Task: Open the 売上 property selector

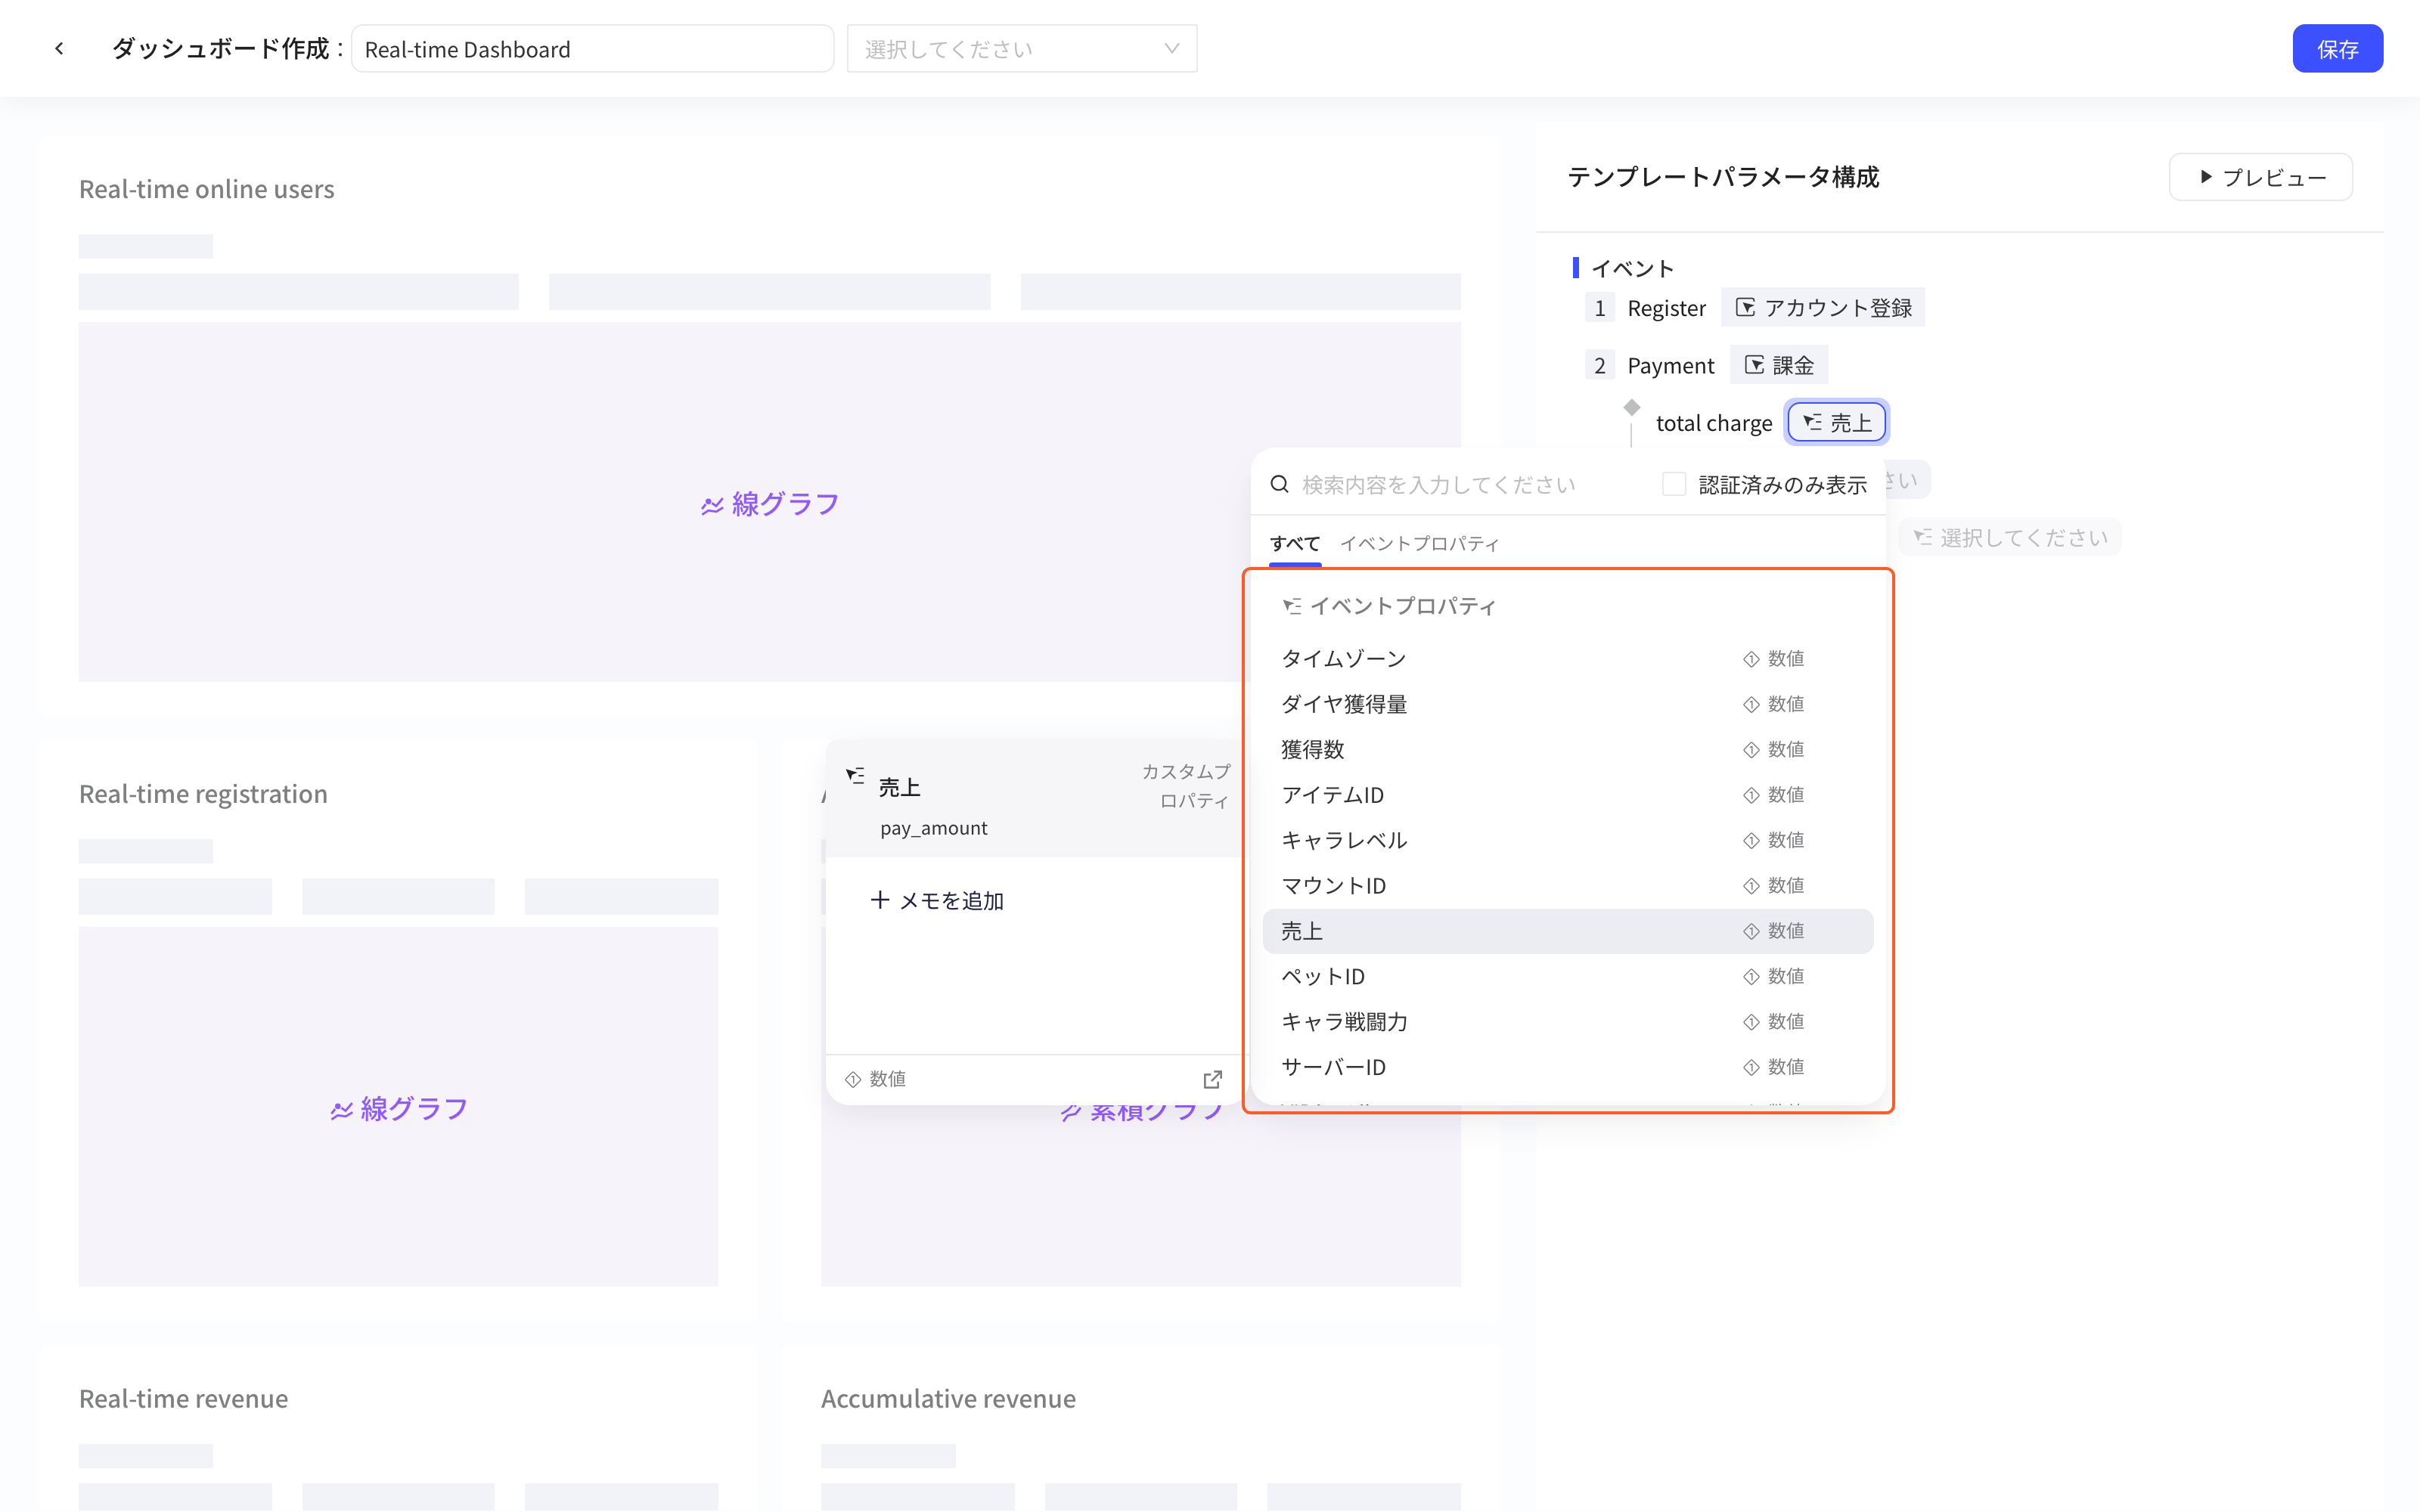Action: click(x=1837, y=422)
